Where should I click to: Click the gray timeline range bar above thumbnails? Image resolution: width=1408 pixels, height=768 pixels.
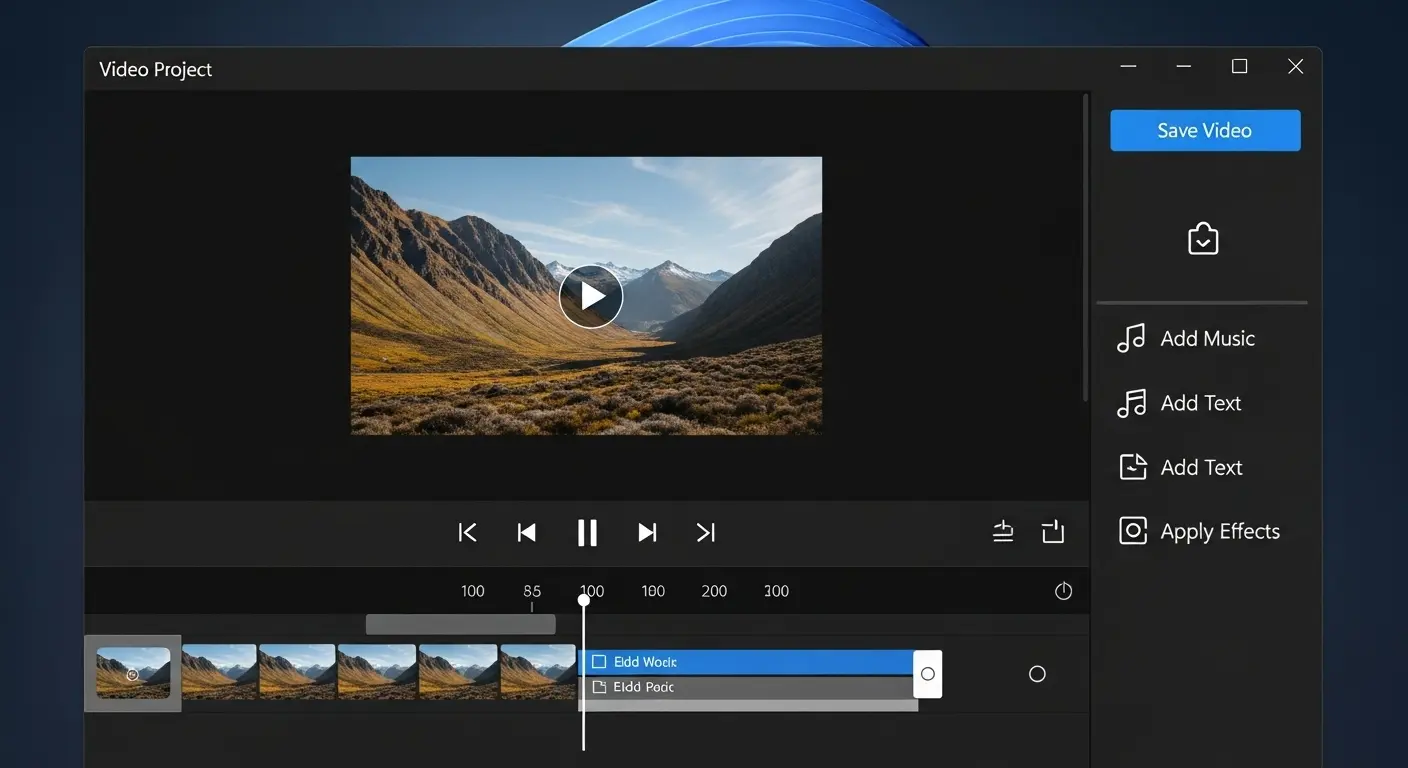[x=460, y=624]
